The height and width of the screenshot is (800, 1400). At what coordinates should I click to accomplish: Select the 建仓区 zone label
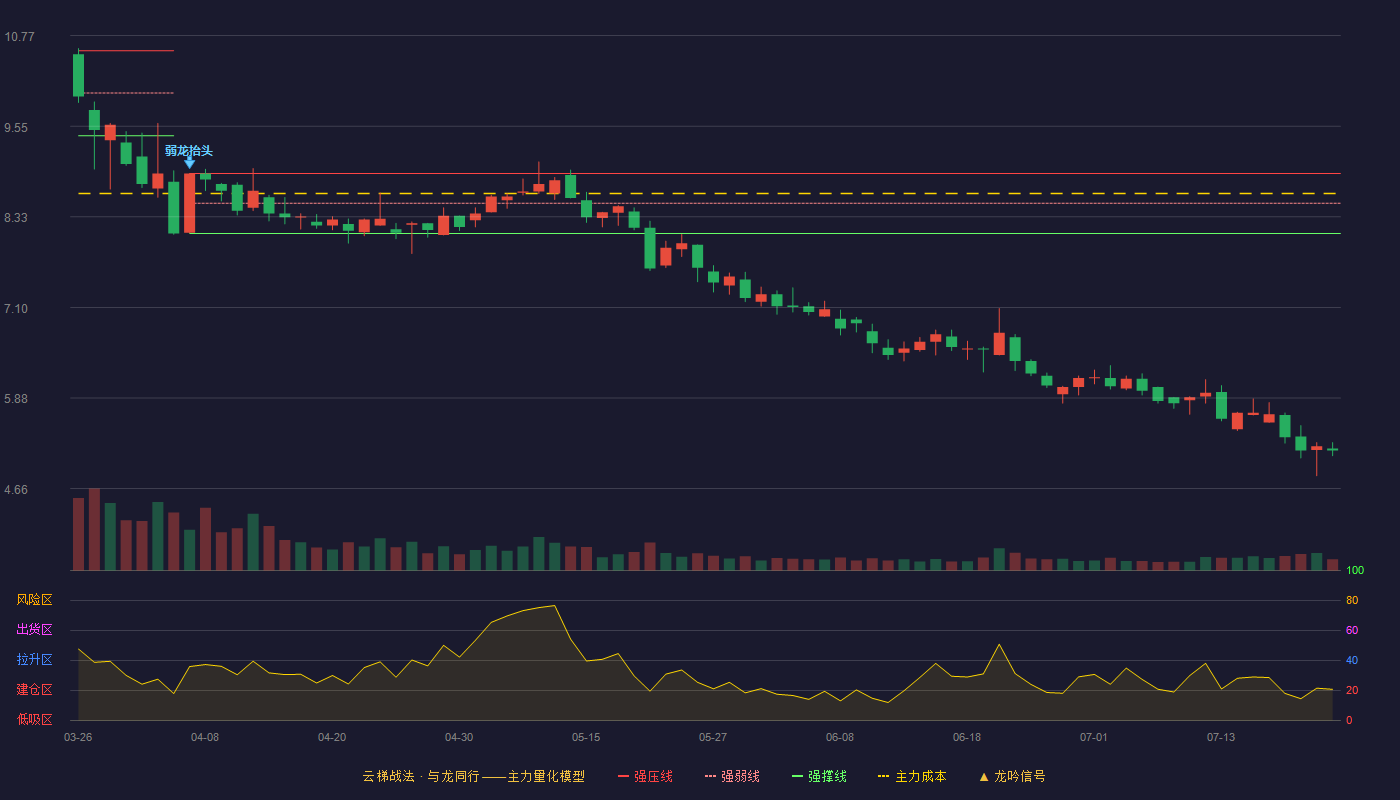point(34,690)
